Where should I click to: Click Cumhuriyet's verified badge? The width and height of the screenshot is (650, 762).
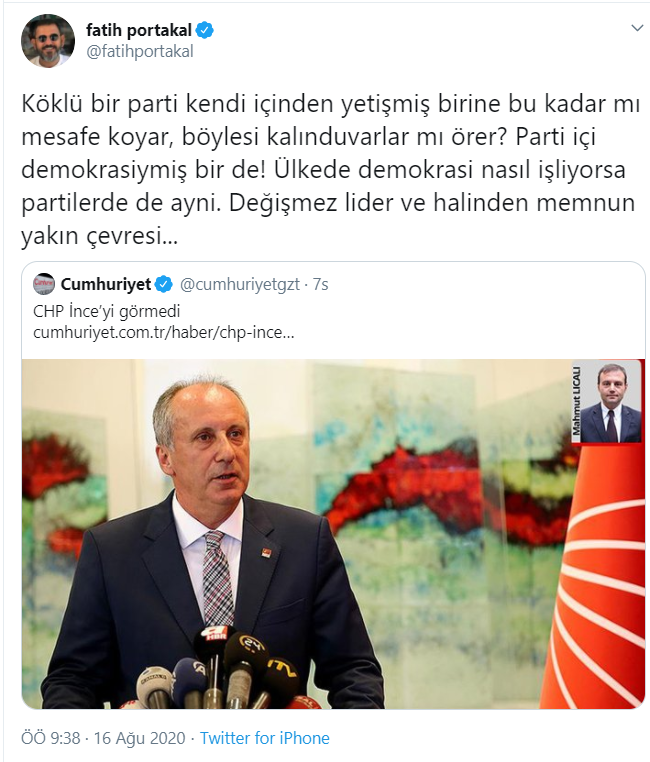[x=164, y=284]
